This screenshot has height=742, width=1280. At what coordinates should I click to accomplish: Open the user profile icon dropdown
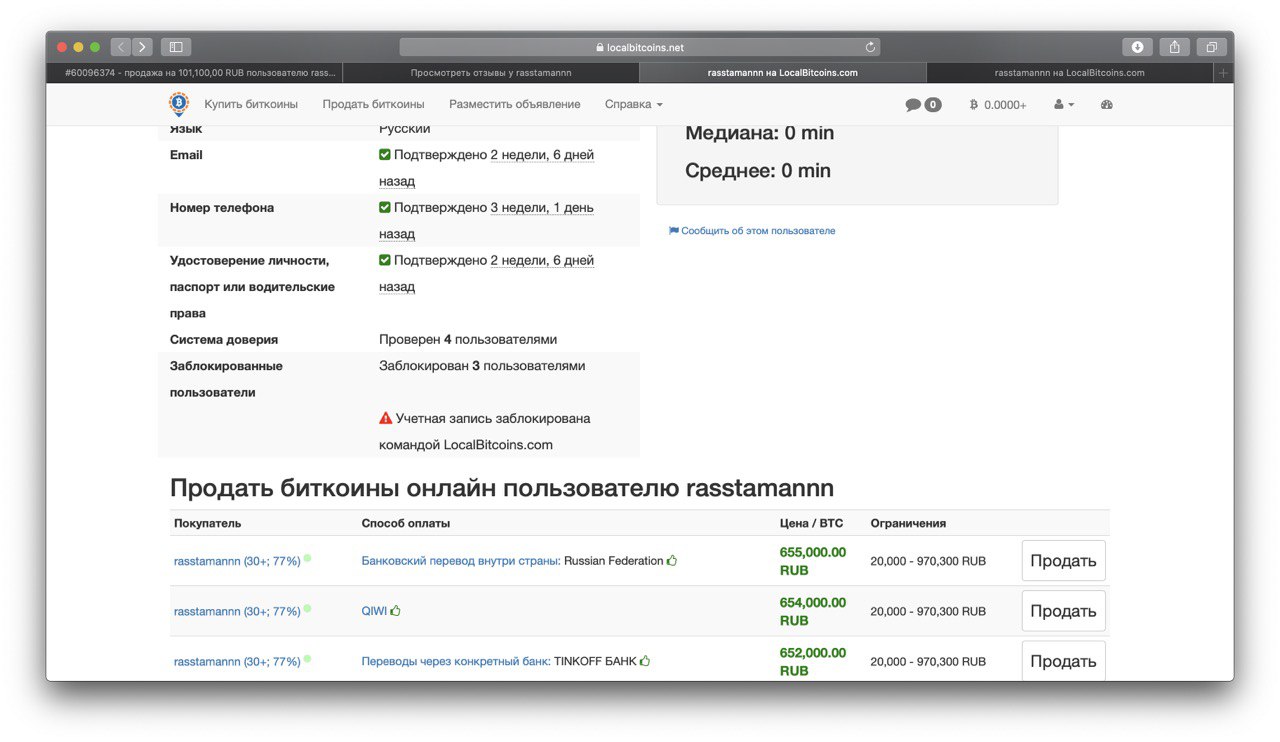coord(1064,105)
